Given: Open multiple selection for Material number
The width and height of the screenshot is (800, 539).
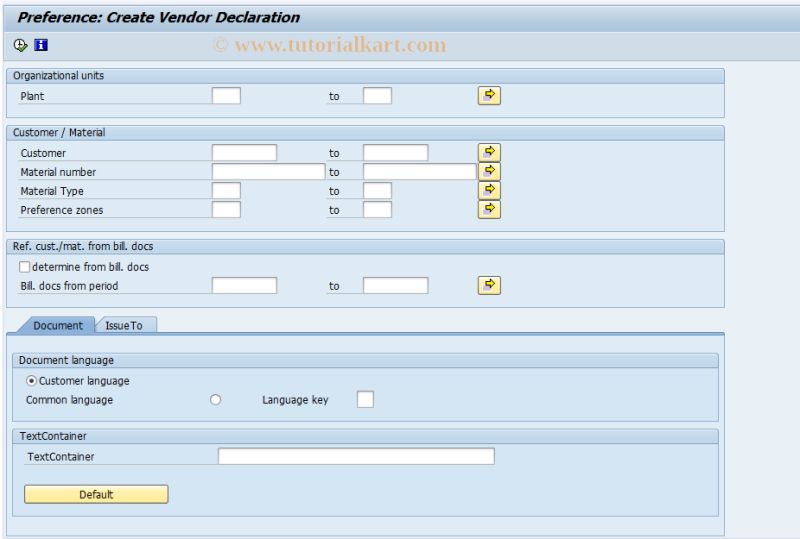Looking at the screenshot, I should [x=489, y=171].
